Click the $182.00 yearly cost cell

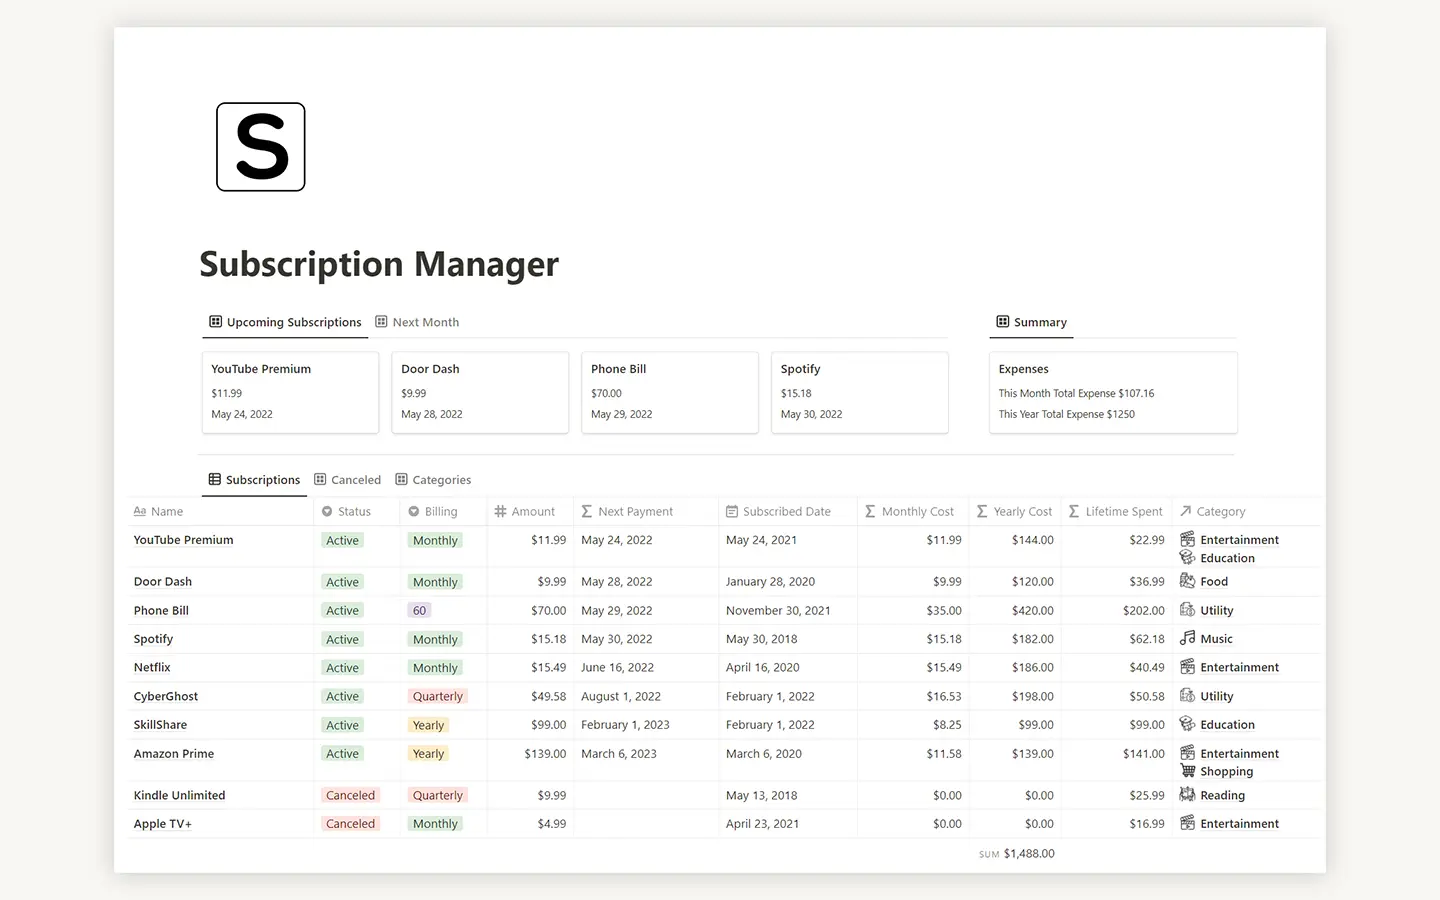[x=1033, y=639]
